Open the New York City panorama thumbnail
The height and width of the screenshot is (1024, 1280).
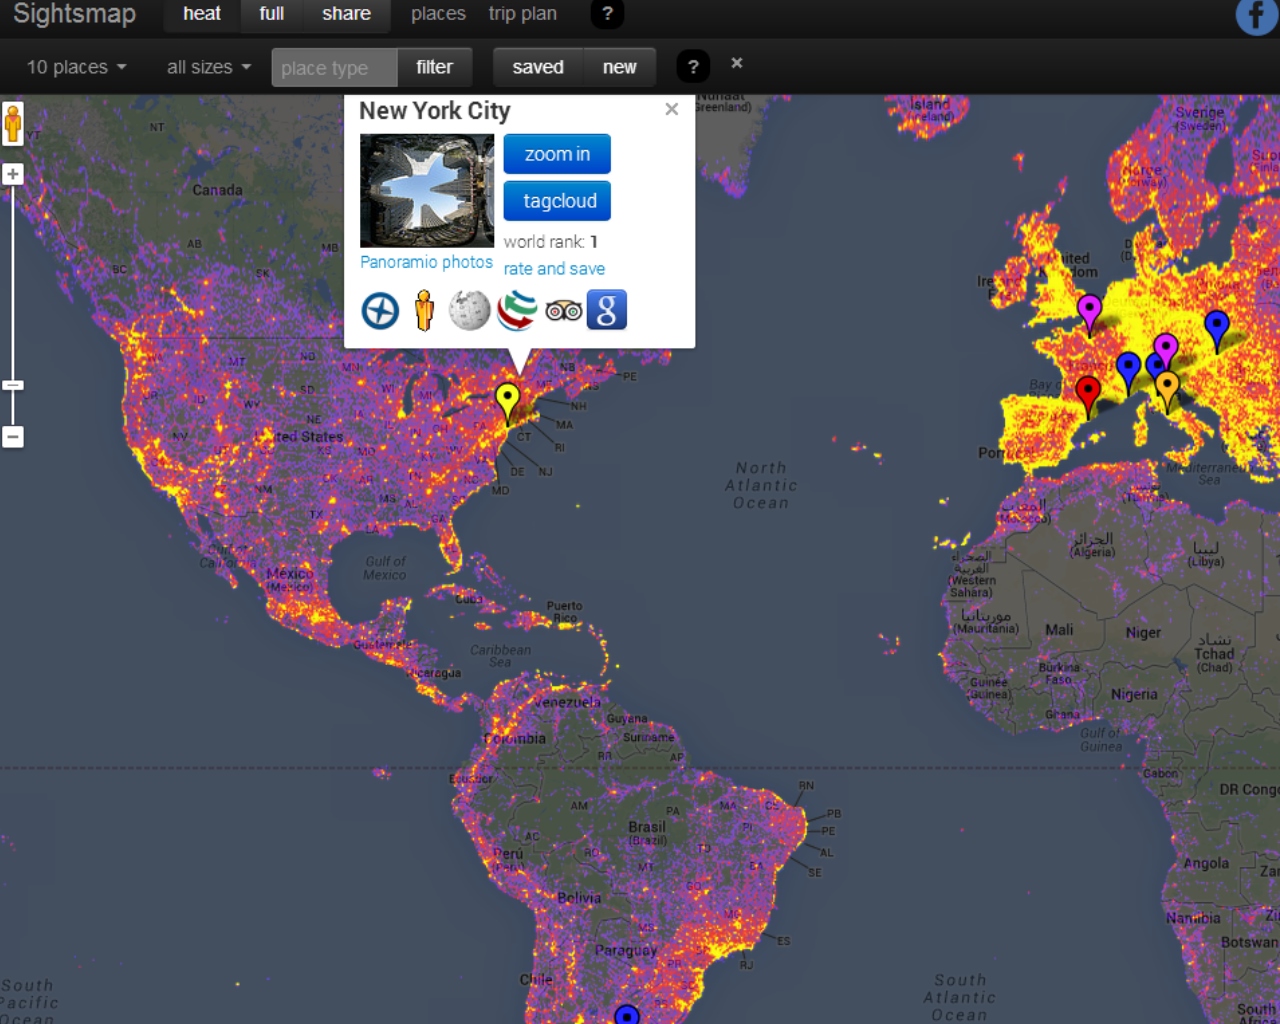pyautogui.click(x=427, y=191)
